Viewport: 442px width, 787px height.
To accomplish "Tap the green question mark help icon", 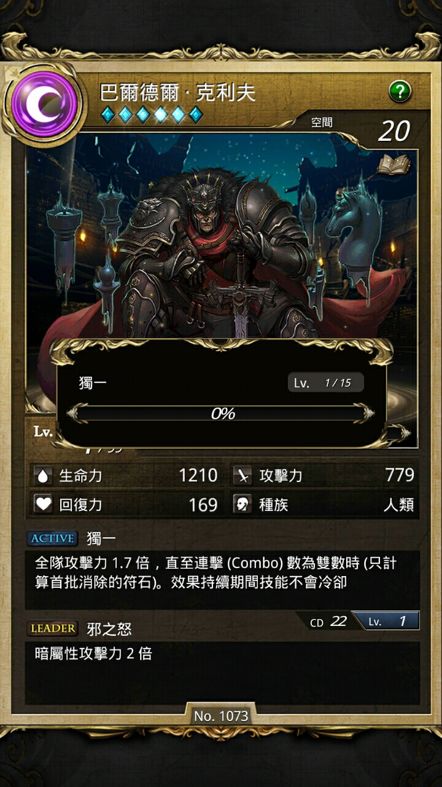I will point(400,91).
